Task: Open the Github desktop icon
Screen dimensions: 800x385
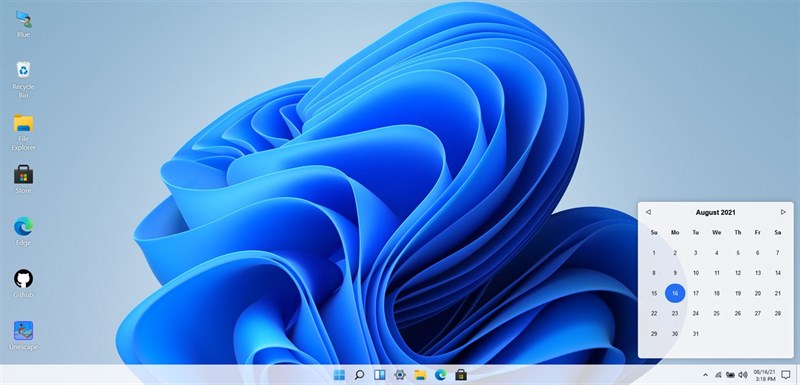Action: click(x=23, y=284)
